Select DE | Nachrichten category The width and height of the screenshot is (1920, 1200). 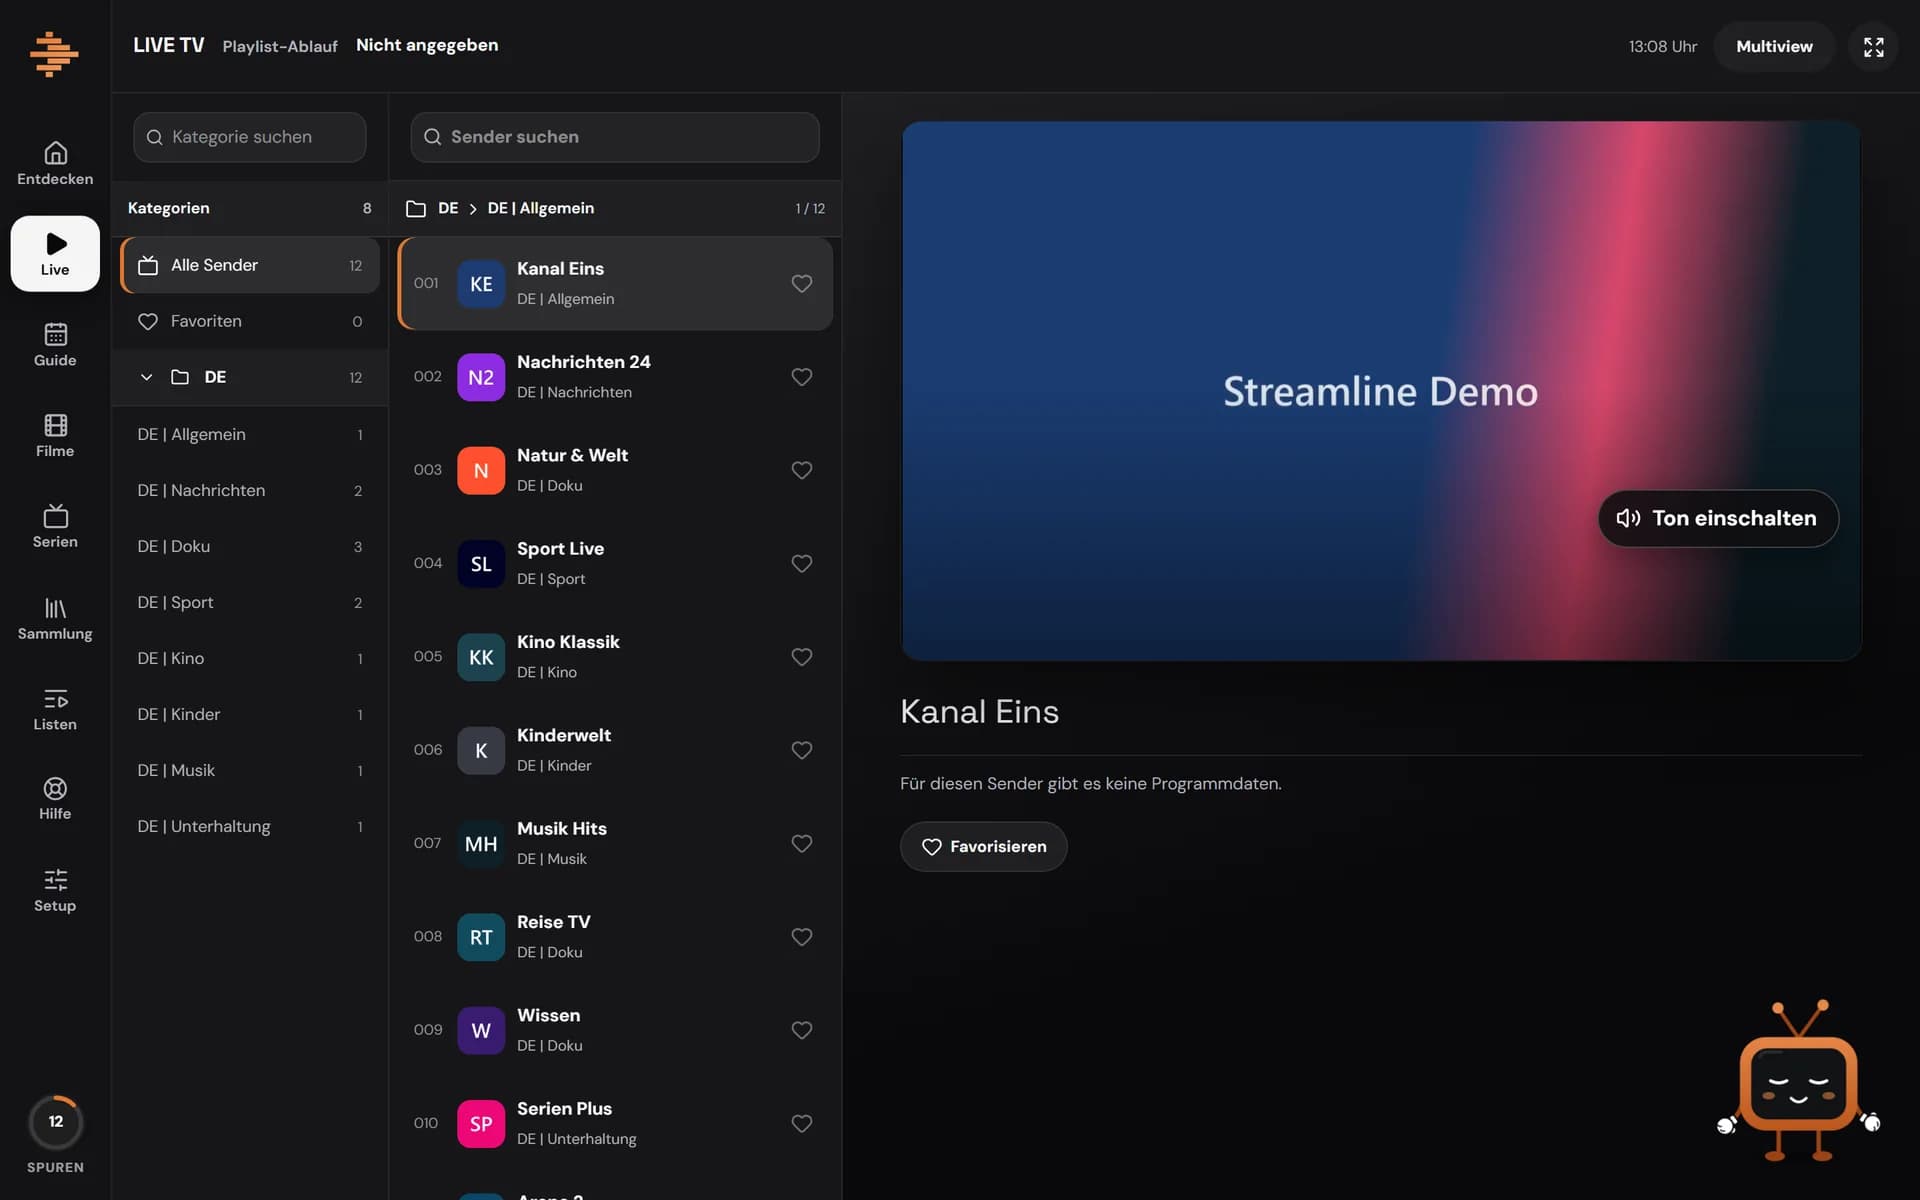(250, 490)
